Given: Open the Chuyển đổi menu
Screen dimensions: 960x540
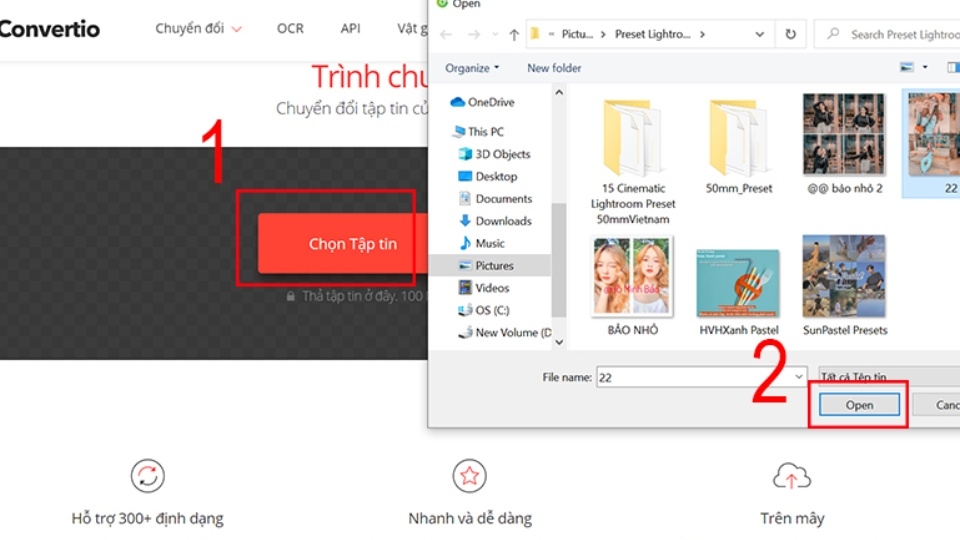Looking at the screenshot, I should [198, 29].
